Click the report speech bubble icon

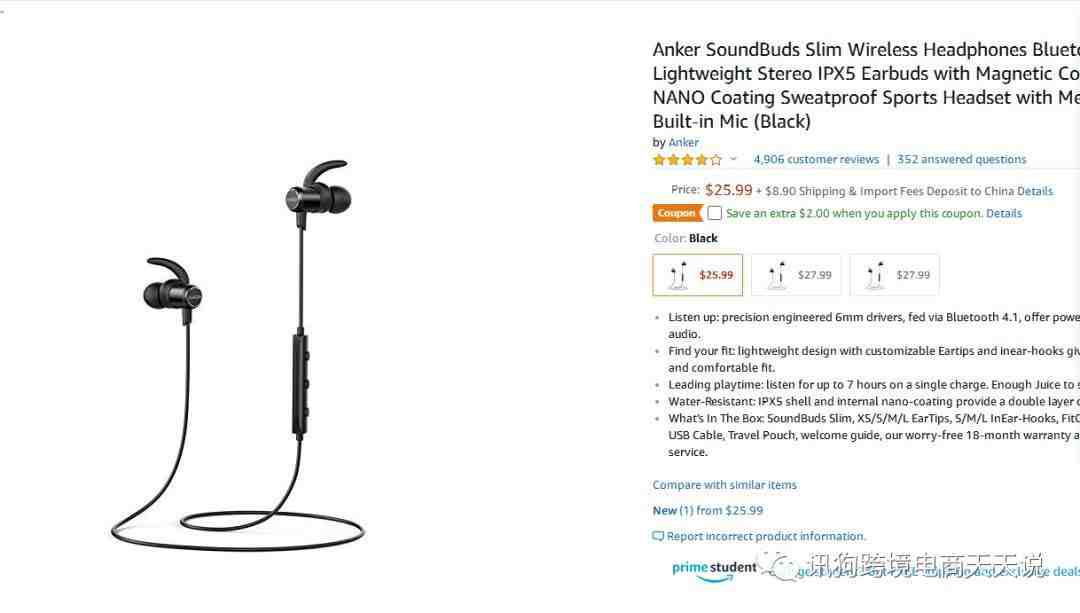click(658, 537)
